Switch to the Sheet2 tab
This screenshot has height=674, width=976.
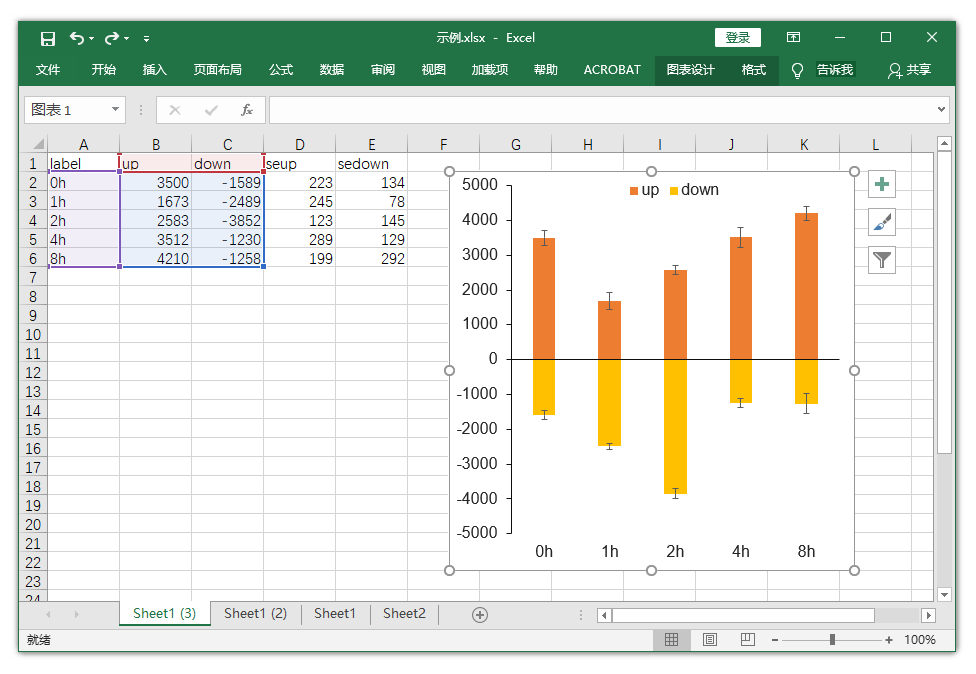click(x=405, y=614)
